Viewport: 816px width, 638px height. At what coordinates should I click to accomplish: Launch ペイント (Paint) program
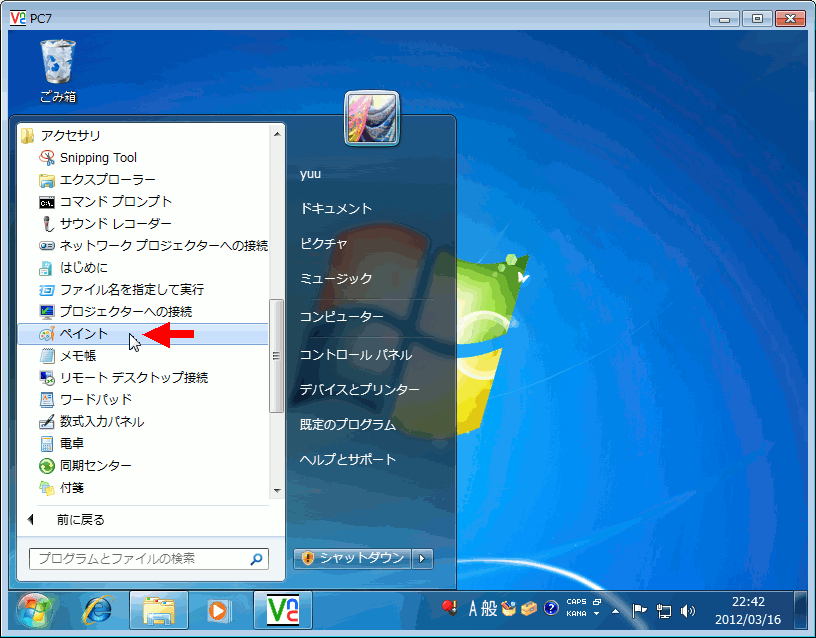click(83, 334)
